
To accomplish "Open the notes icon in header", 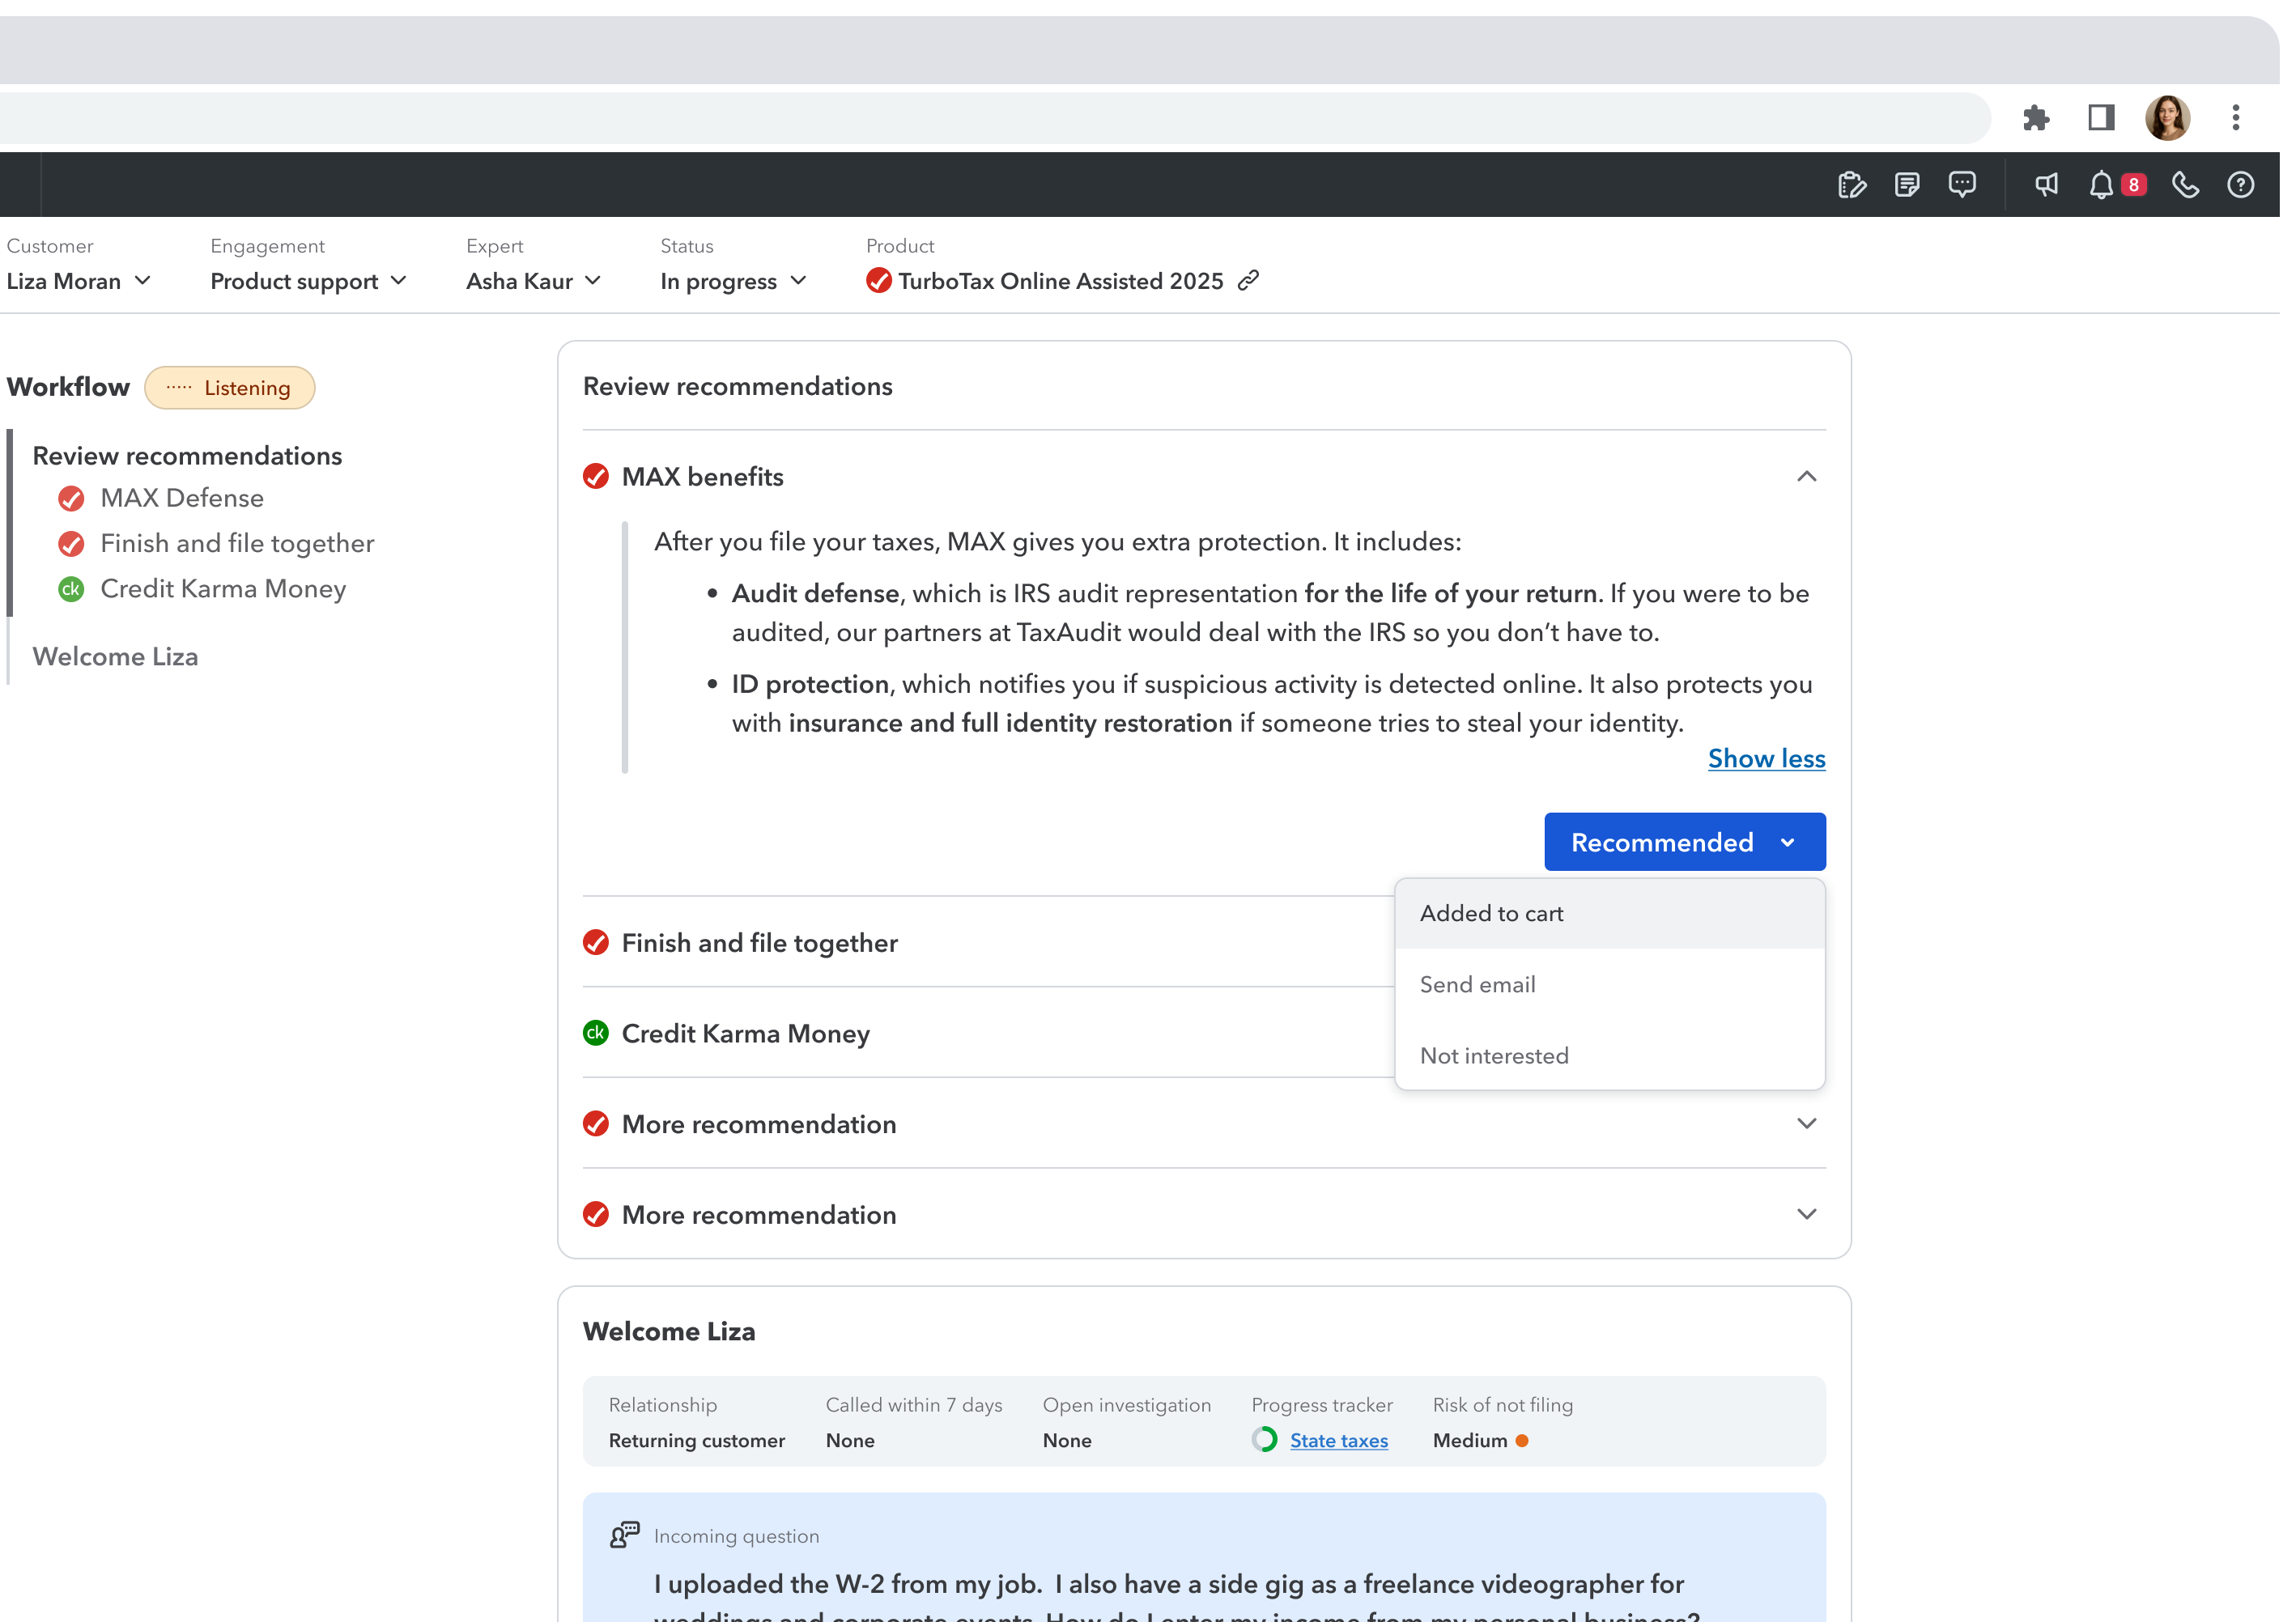I will [1907, 185].
